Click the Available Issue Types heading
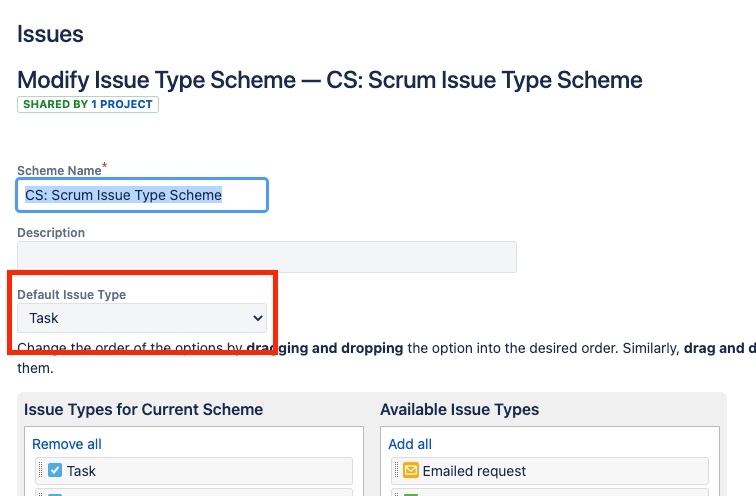Screen dimensions: 756x496 tap(459, 409)
